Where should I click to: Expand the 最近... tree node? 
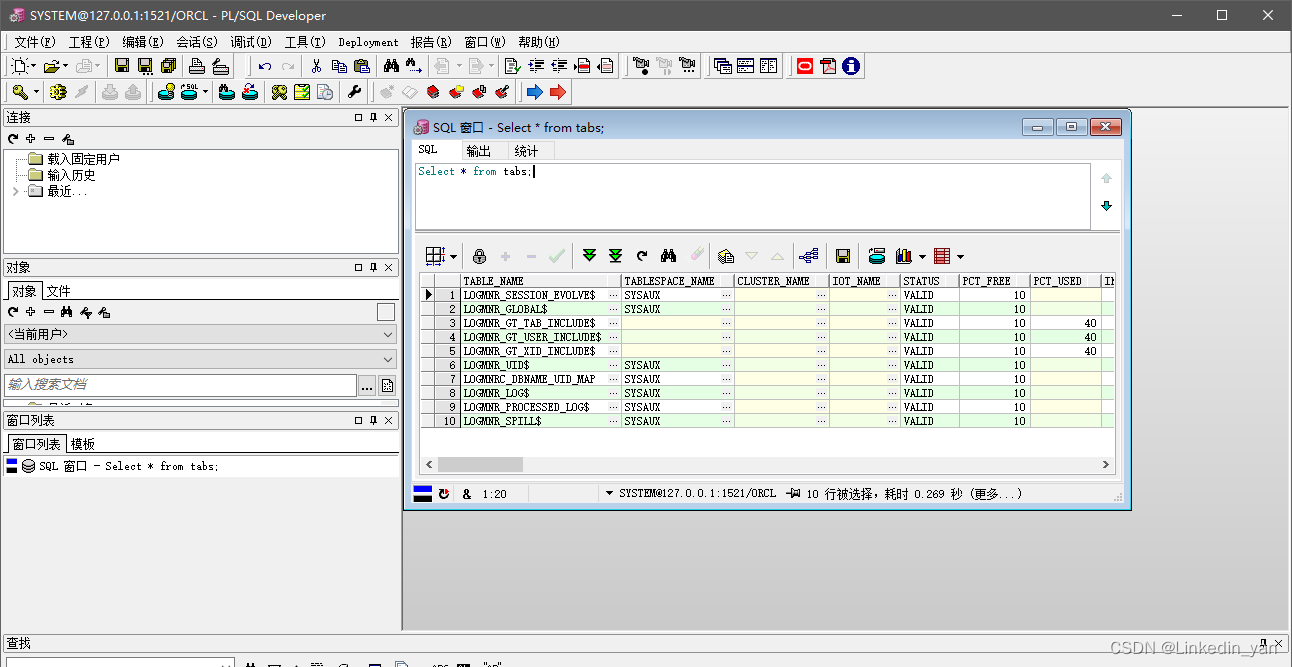pyautogui.click(x=15, y=191)
